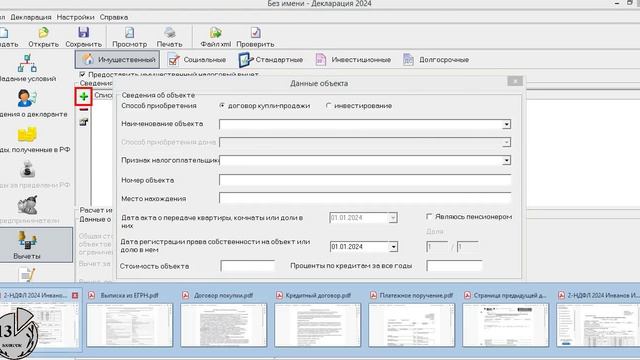Open Настройки menu
The image size is (640, 360).
76,17
